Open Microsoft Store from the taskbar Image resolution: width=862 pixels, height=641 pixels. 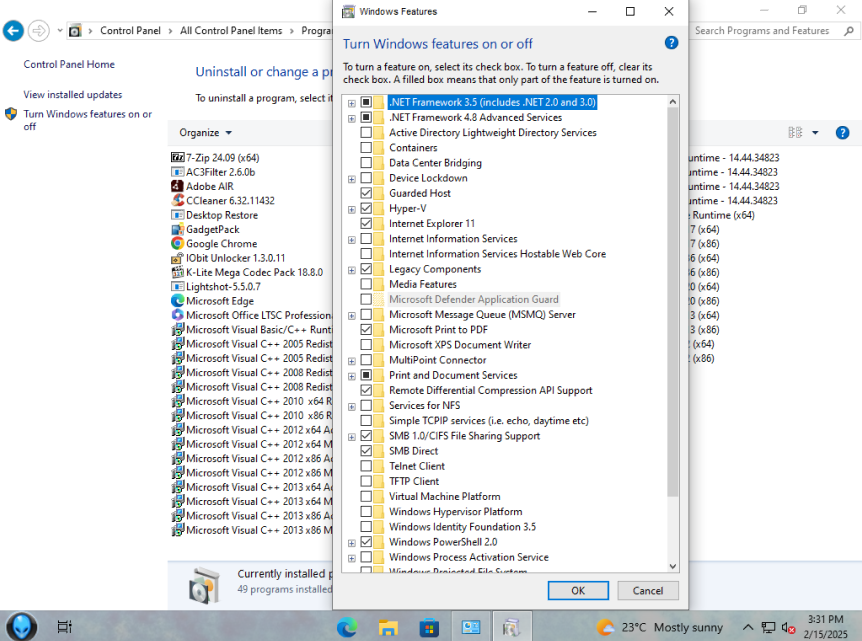[429, 627]
